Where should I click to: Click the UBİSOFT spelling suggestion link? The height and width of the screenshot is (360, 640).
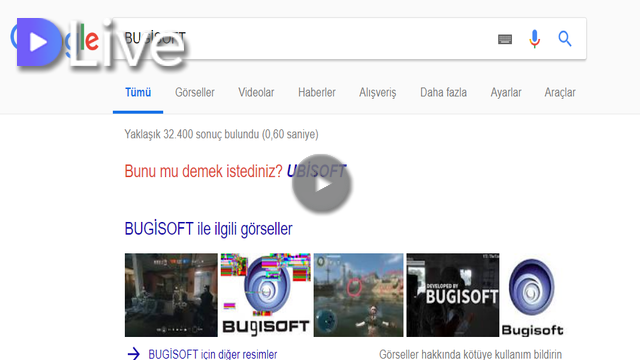click(316, 171)
